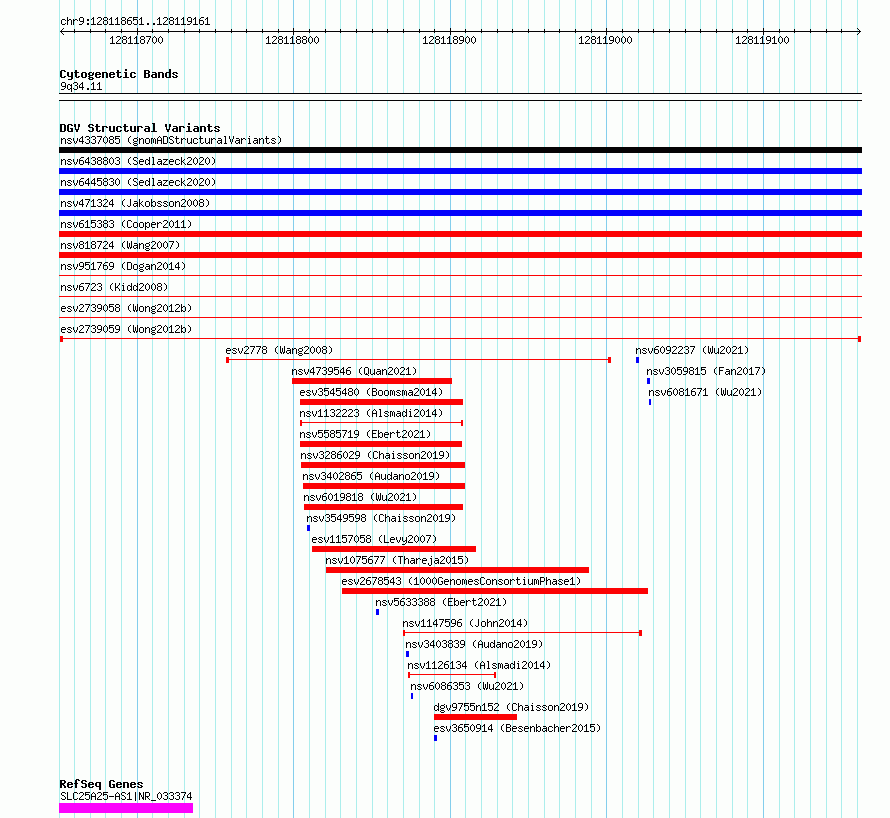
Task: Click ruler position 128118800
Action: [292, 40]
